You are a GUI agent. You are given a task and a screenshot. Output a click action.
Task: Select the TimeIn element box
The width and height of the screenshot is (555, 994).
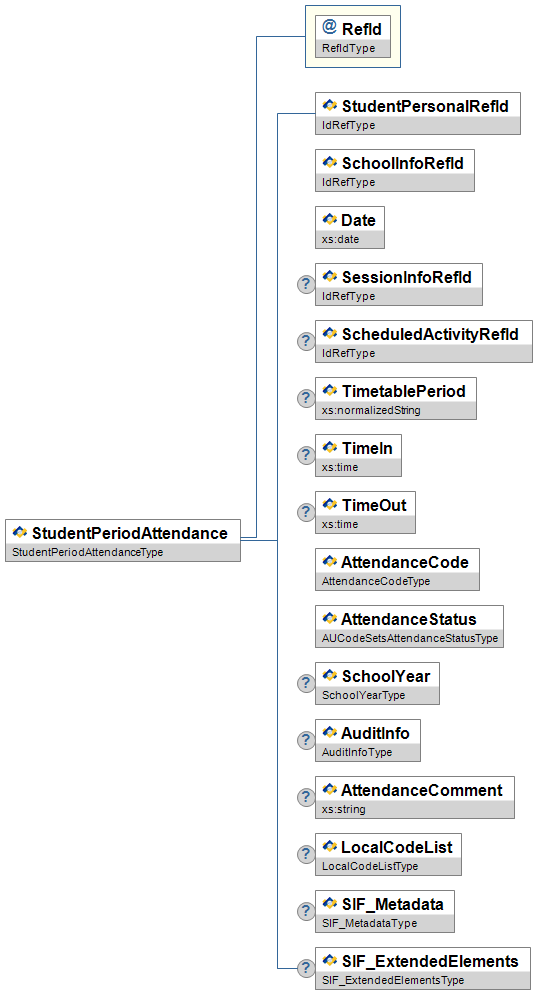click(x=358, y=455)
